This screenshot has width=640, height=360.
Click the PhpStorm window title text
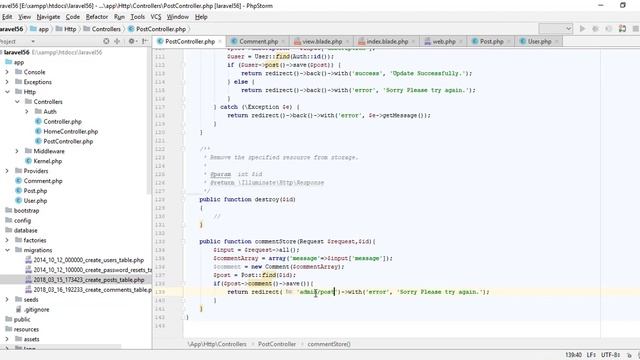(136, 6)
